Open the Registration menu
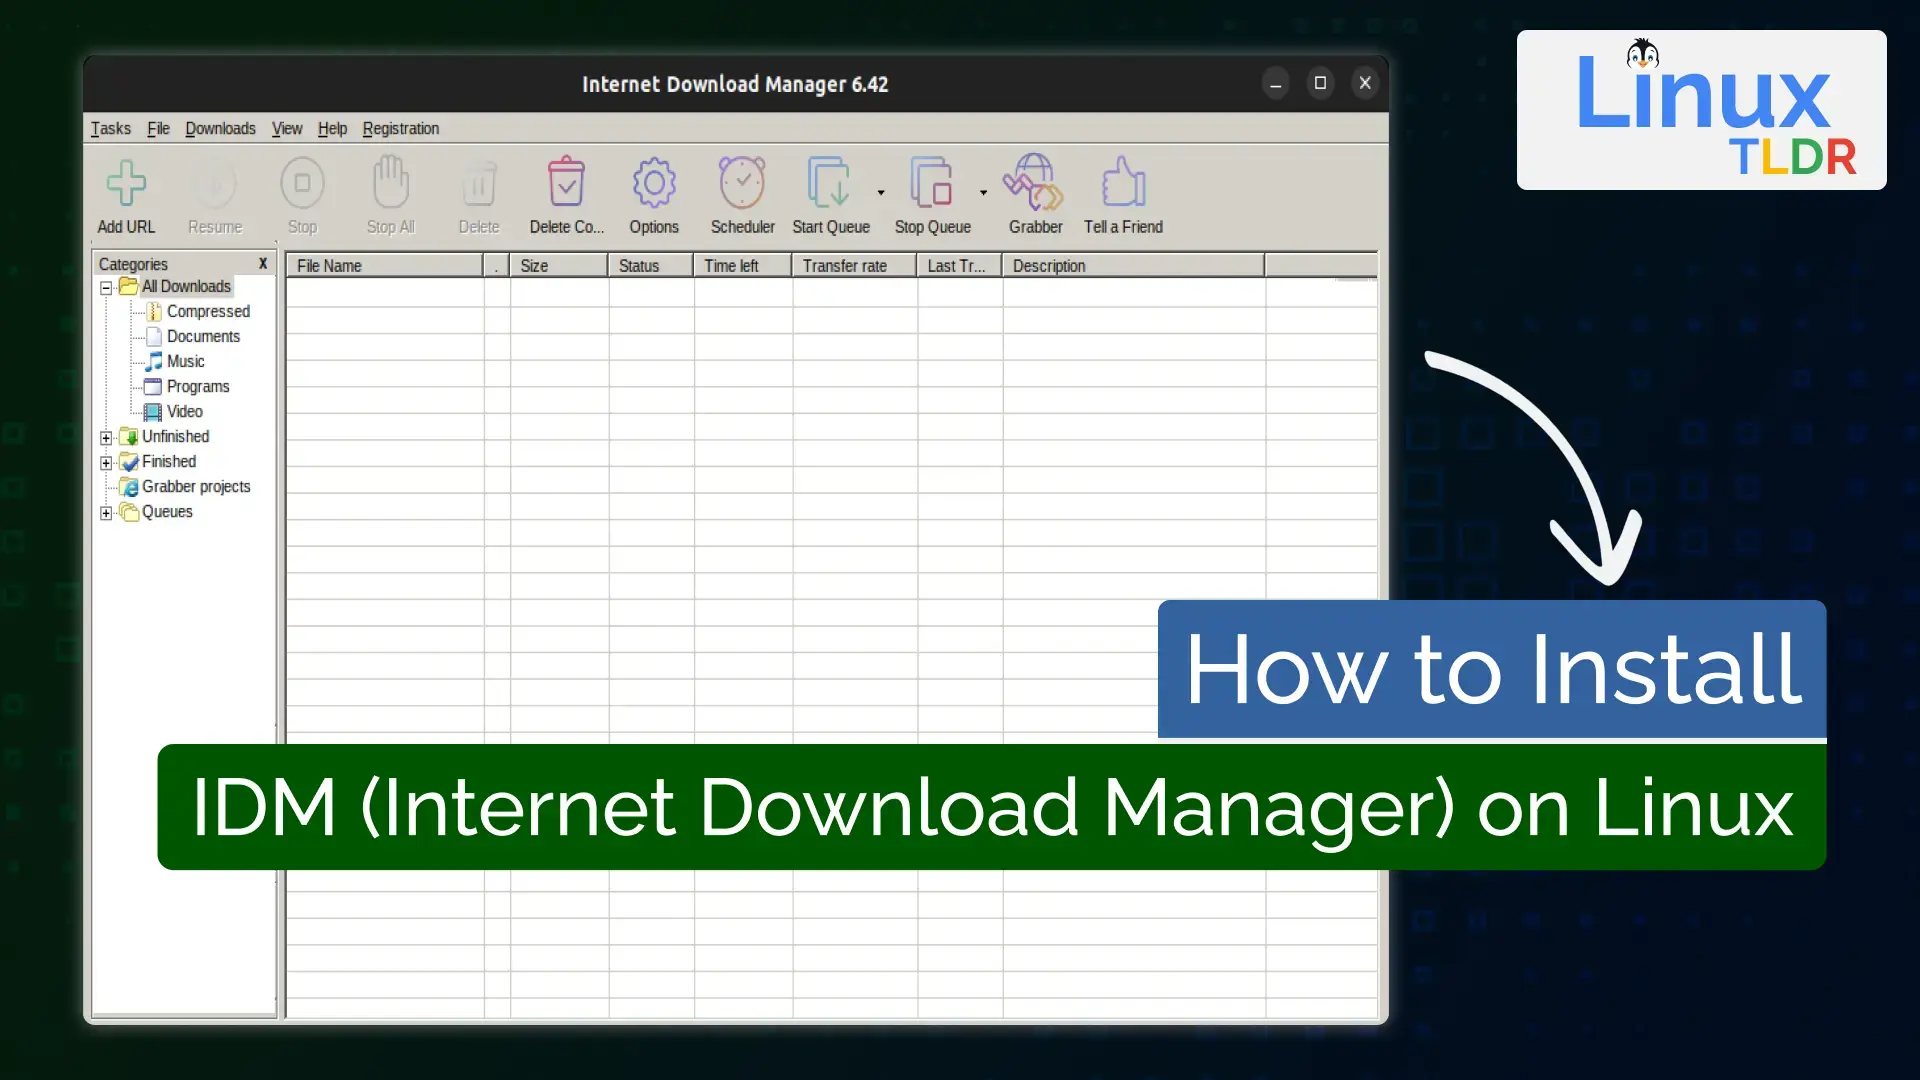This screenshot has height=1080, width=1920. point(400,128)
